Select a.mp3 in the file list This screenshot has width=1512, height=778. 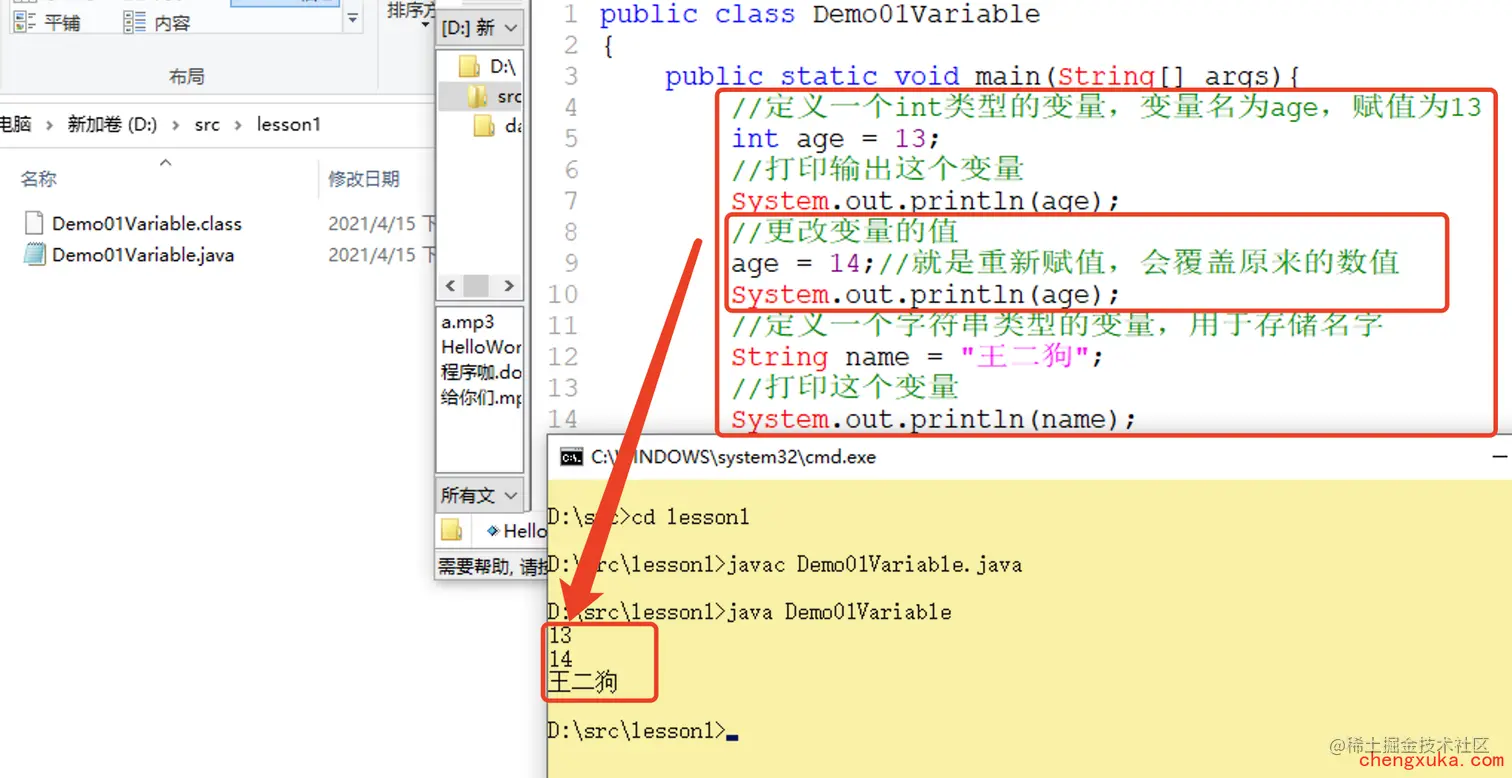click(x=468, y=323)
